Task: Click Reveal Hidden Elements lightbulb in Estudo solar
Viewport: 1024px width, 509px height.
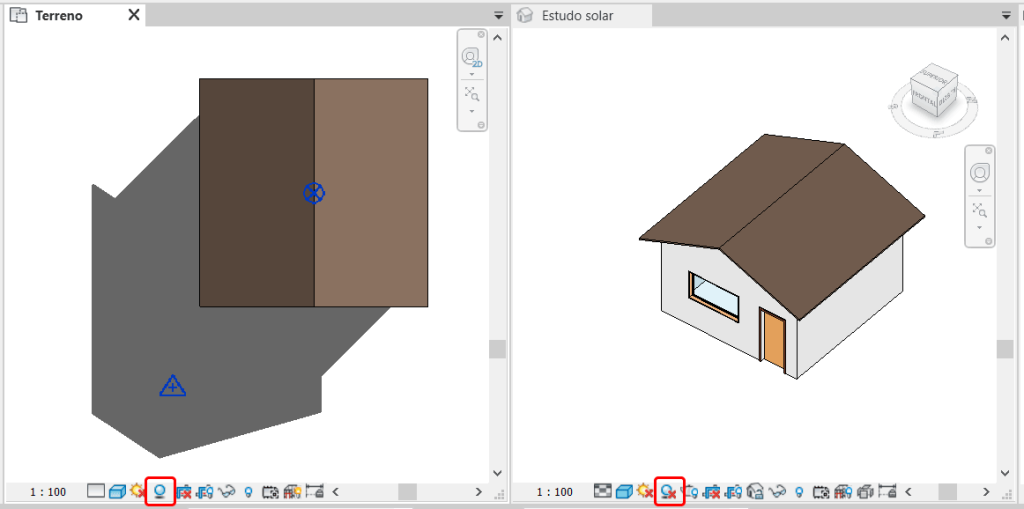Action: point(799,491)
